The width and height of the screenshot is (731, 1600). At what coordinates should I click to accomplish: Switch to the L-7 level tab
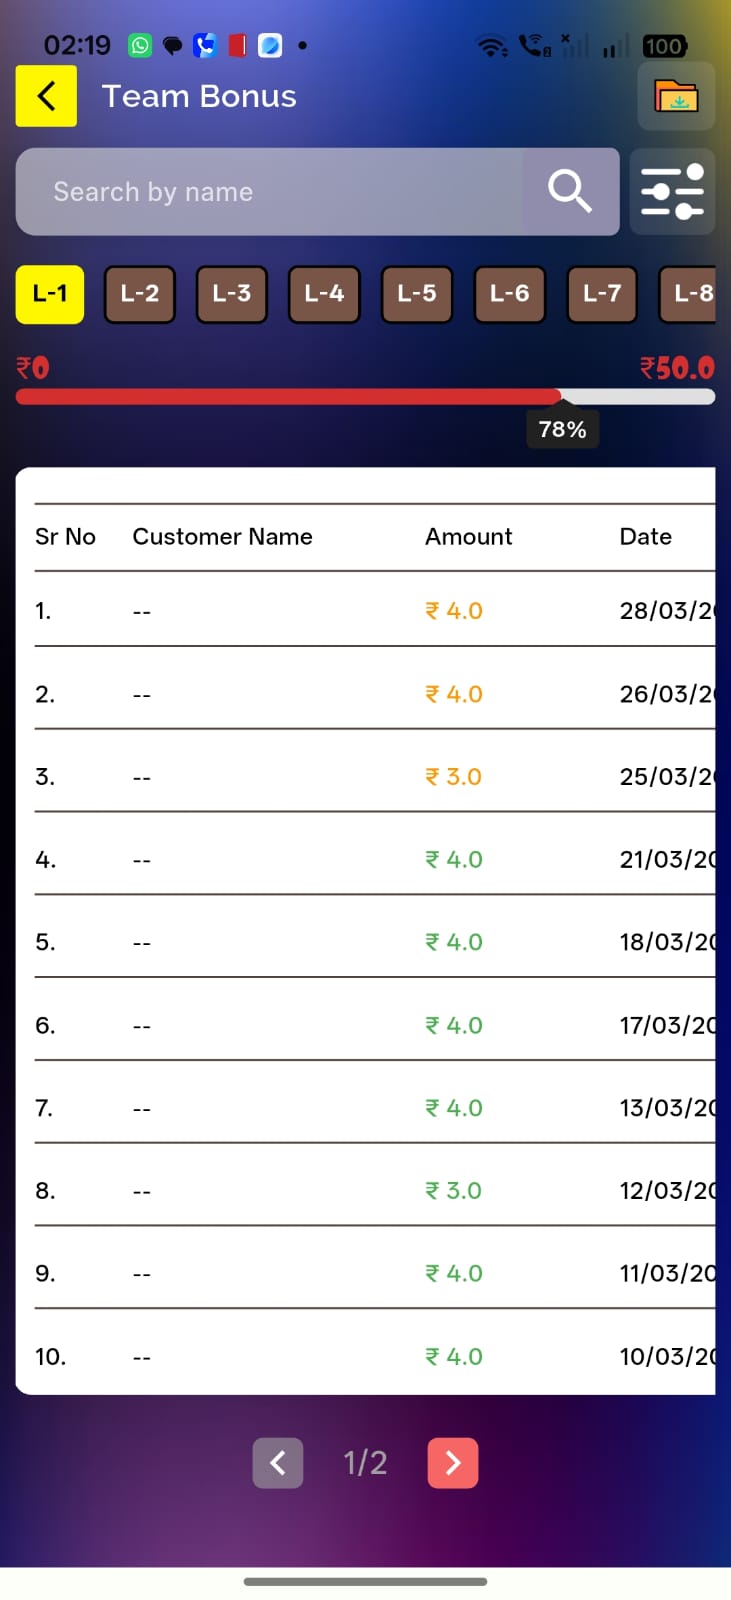tap(602, 294)
